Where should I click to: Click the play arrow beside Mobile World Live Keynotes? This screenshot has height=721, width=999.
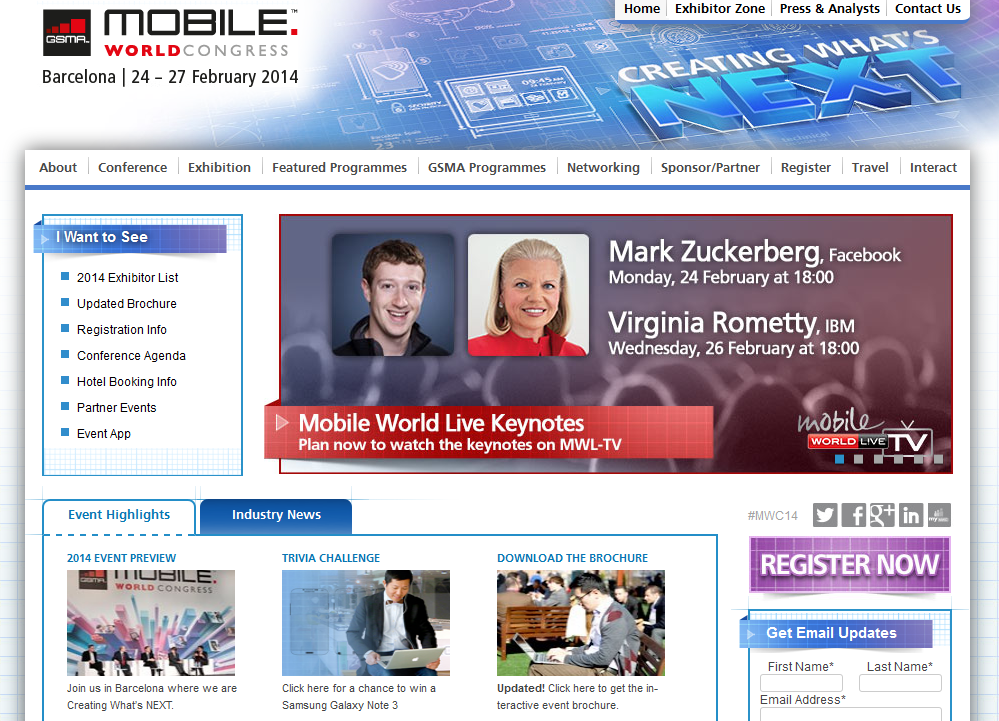click(282, 422)
